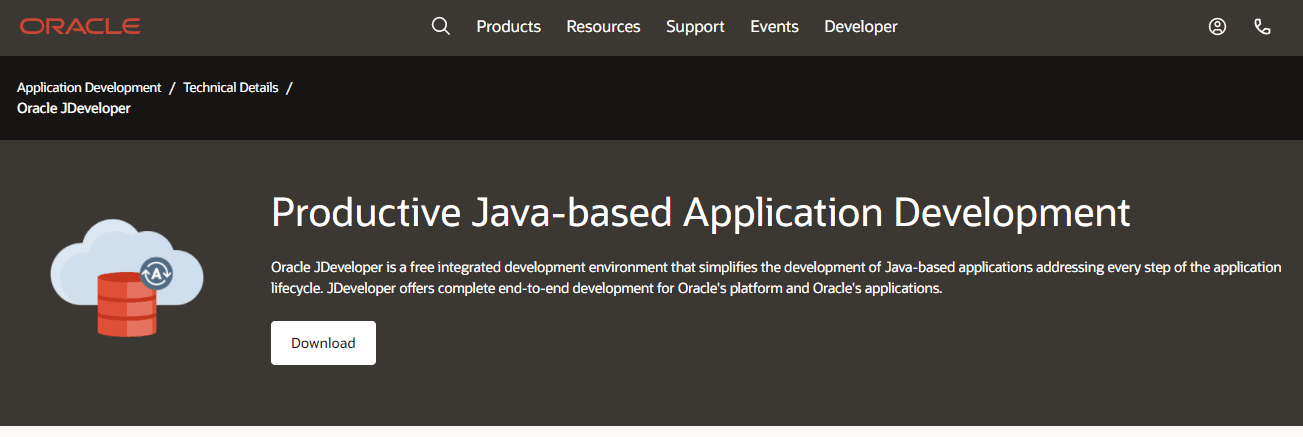This screenshot has width=1303, height=437.
Task: Open the account profile icon
Action: coord(1217,27)
